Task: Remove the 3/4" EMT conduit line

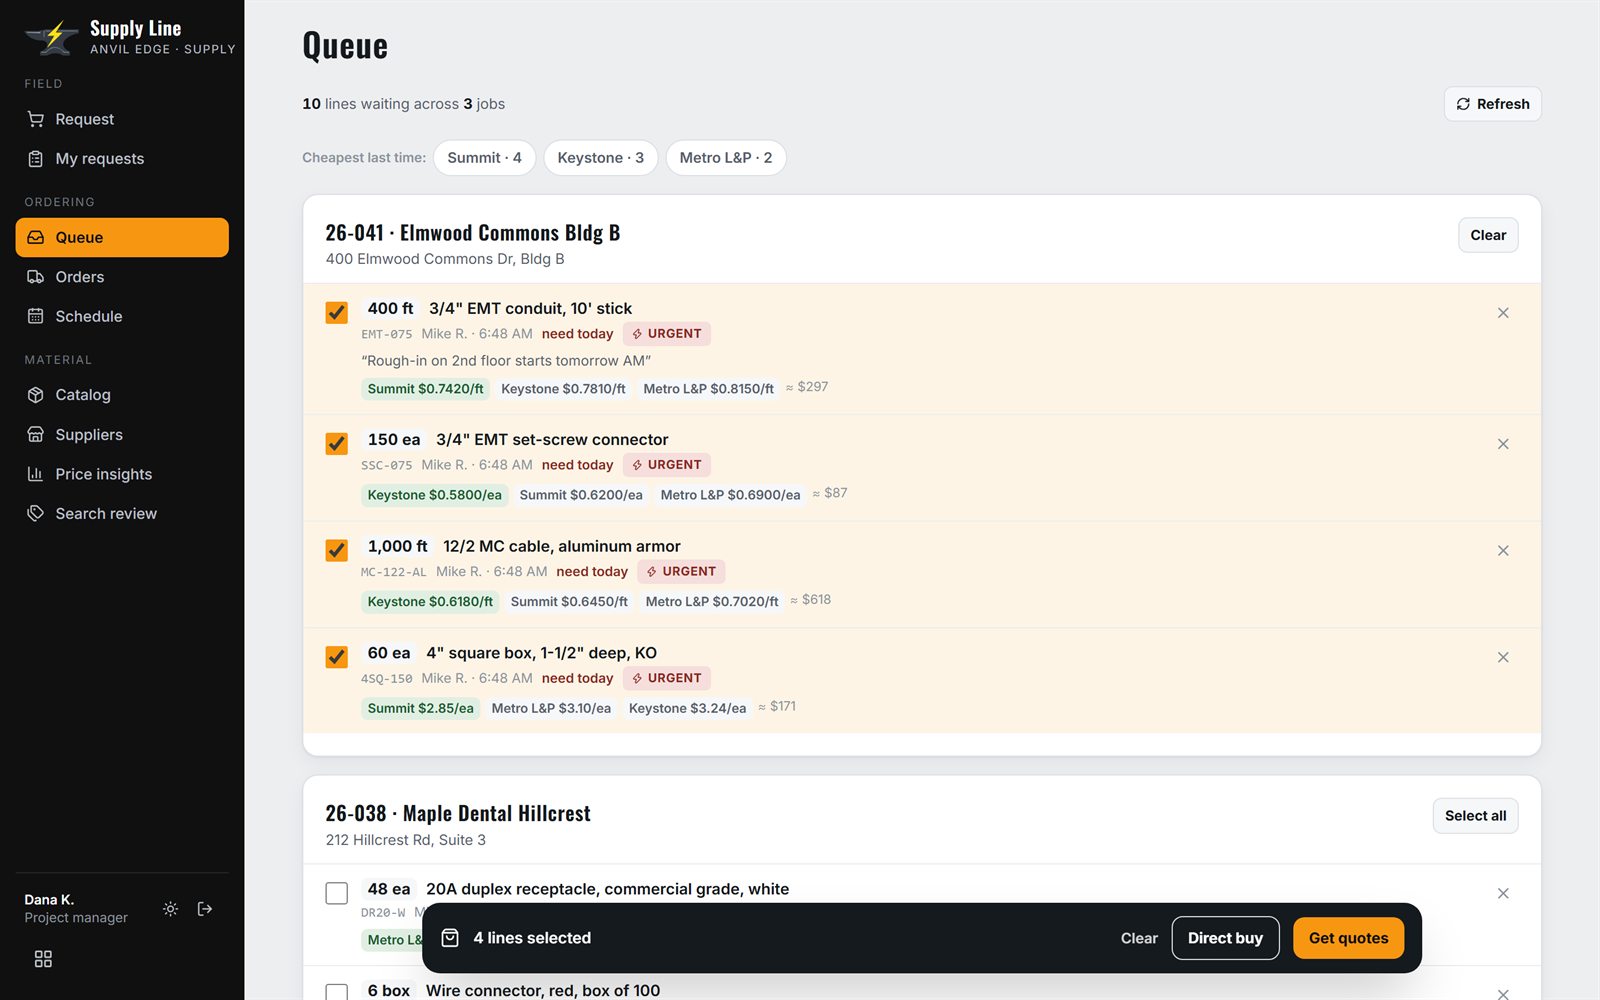Action: tap(1503, 313)
